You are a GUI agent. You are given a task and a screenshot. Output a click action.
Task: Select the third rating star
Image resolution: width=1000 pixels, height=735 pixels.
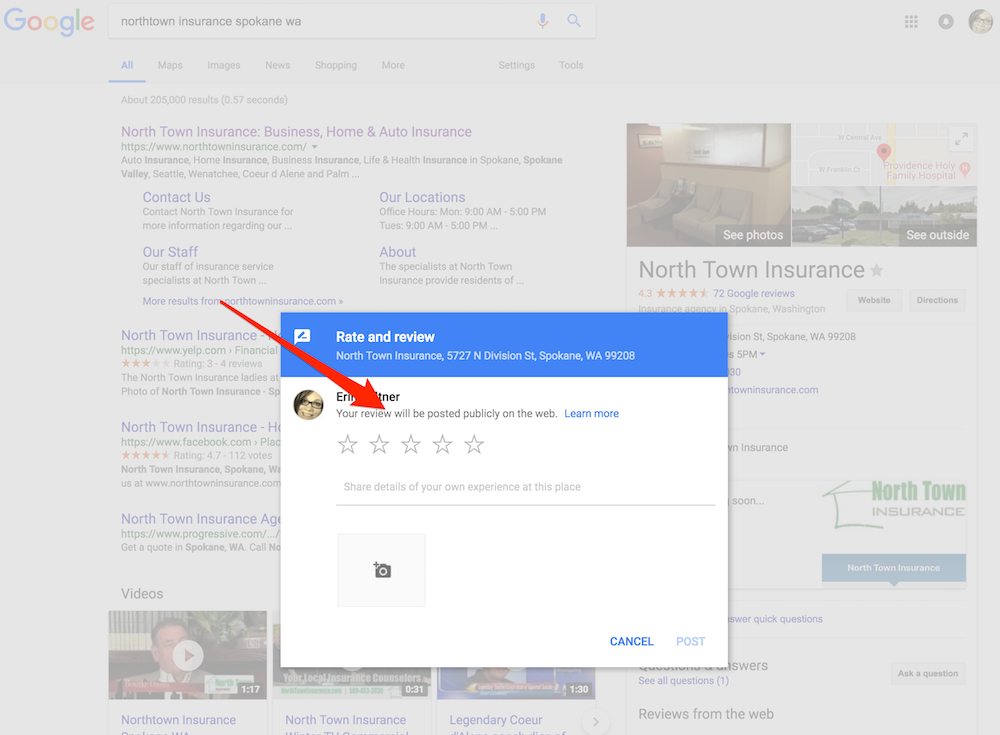[x=411, y=444]
